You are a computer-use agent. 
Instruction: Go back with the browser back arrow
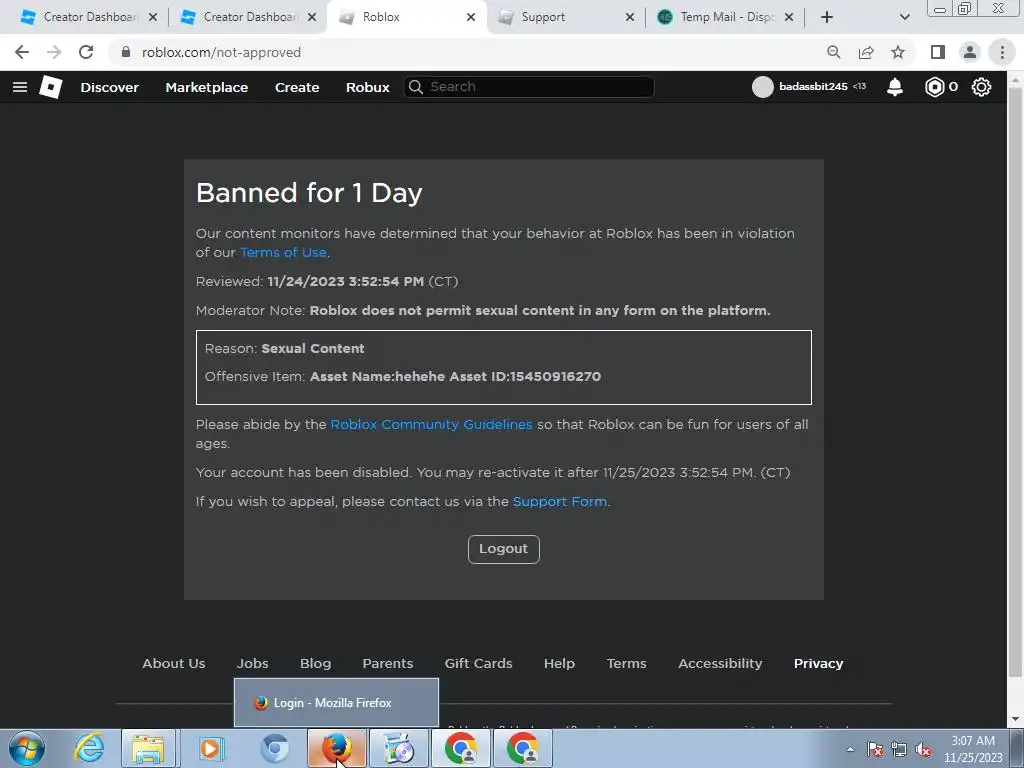pos(22,52)
